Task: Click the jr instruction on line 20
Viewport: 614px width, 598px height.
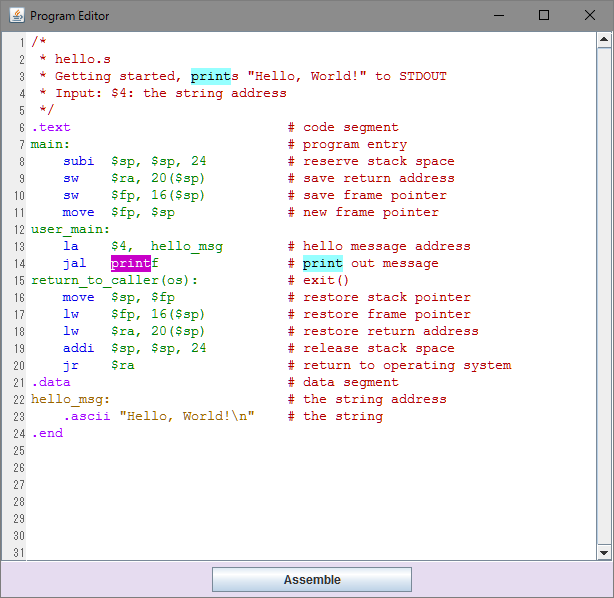Action: [x=71, y=366]
